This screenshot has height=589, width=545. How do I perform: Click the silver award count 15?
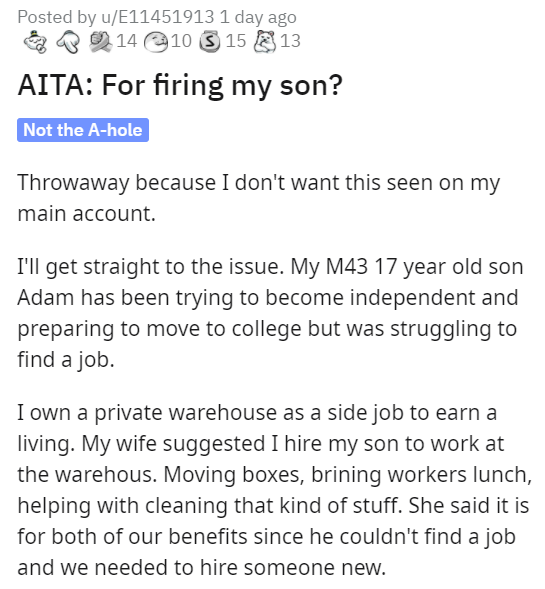tap(236, 41)
